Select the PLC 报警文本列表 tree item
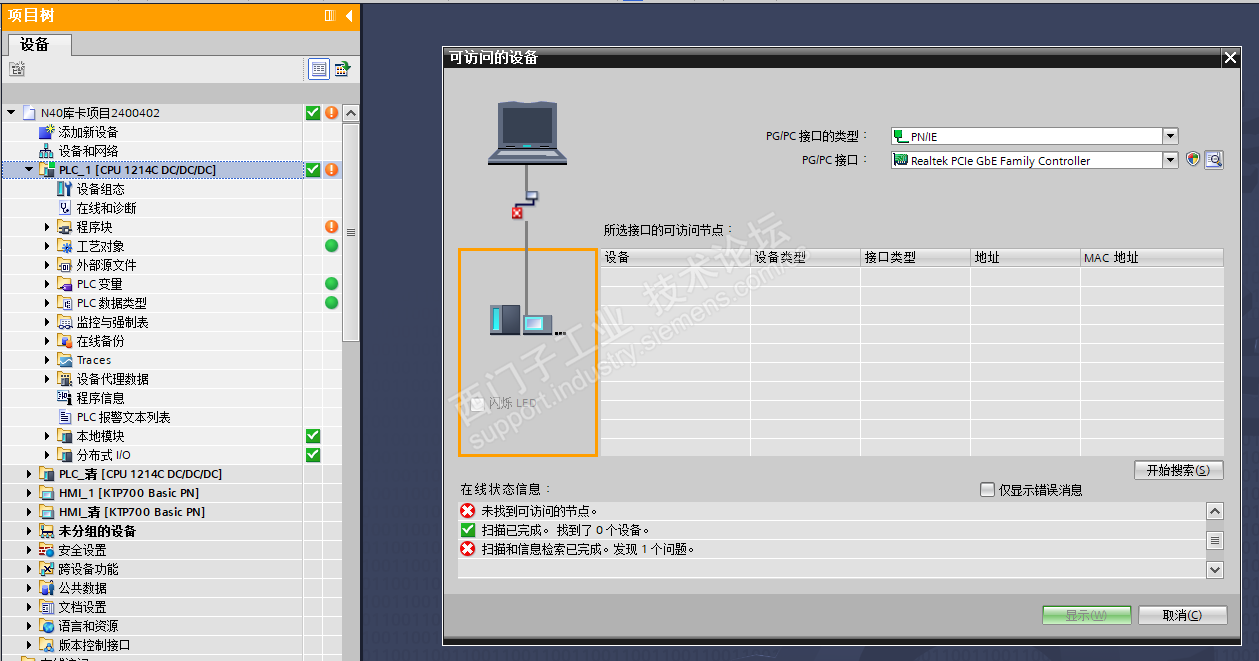This screenshot has height=661, width=1259. [124, 417]
